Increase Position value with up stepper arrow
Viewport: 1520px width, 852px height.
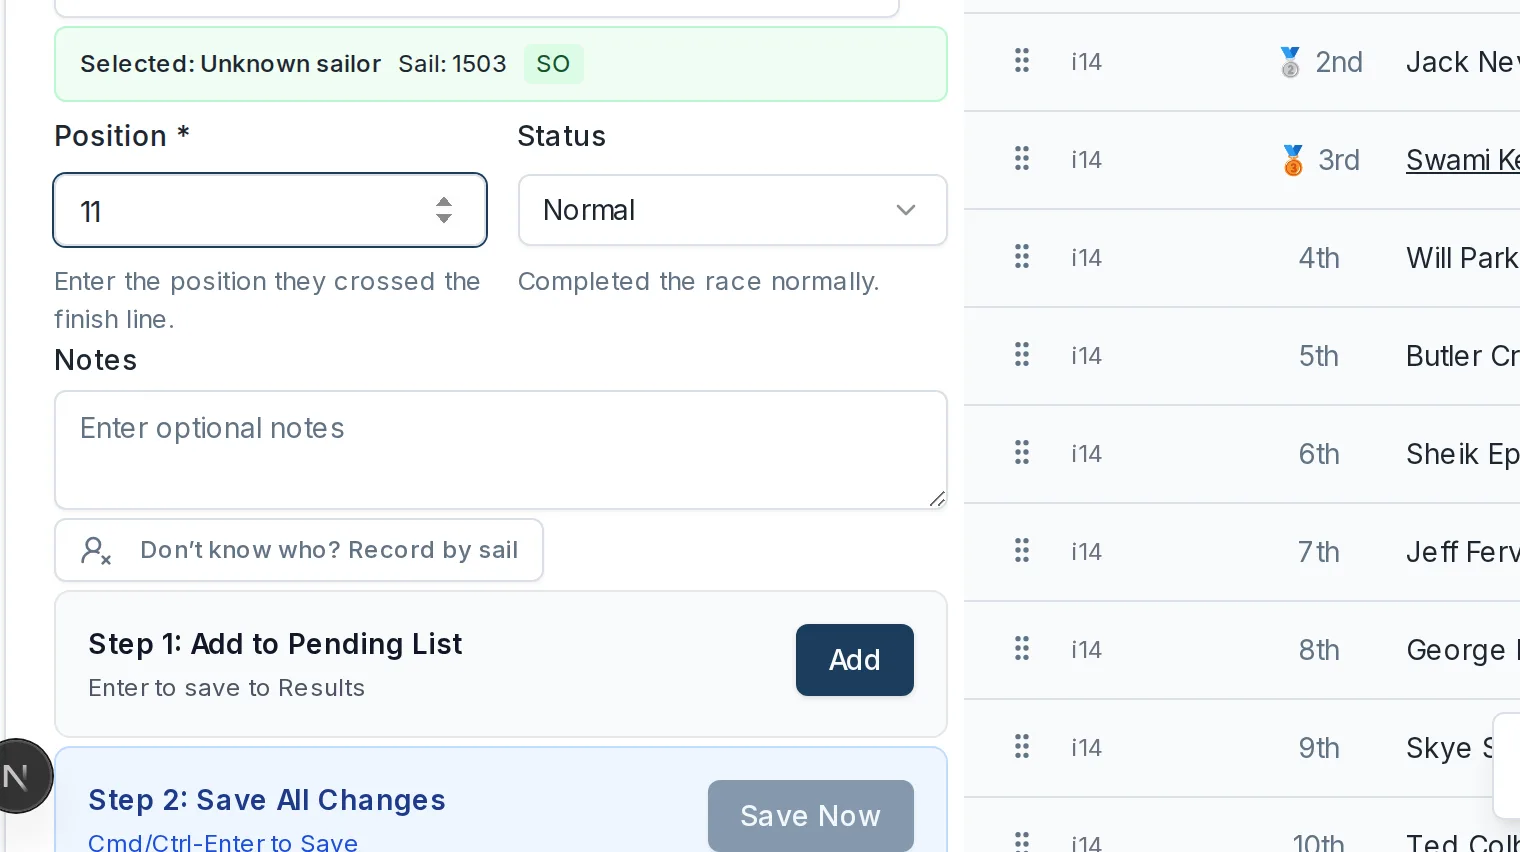[x=444, y=202]
